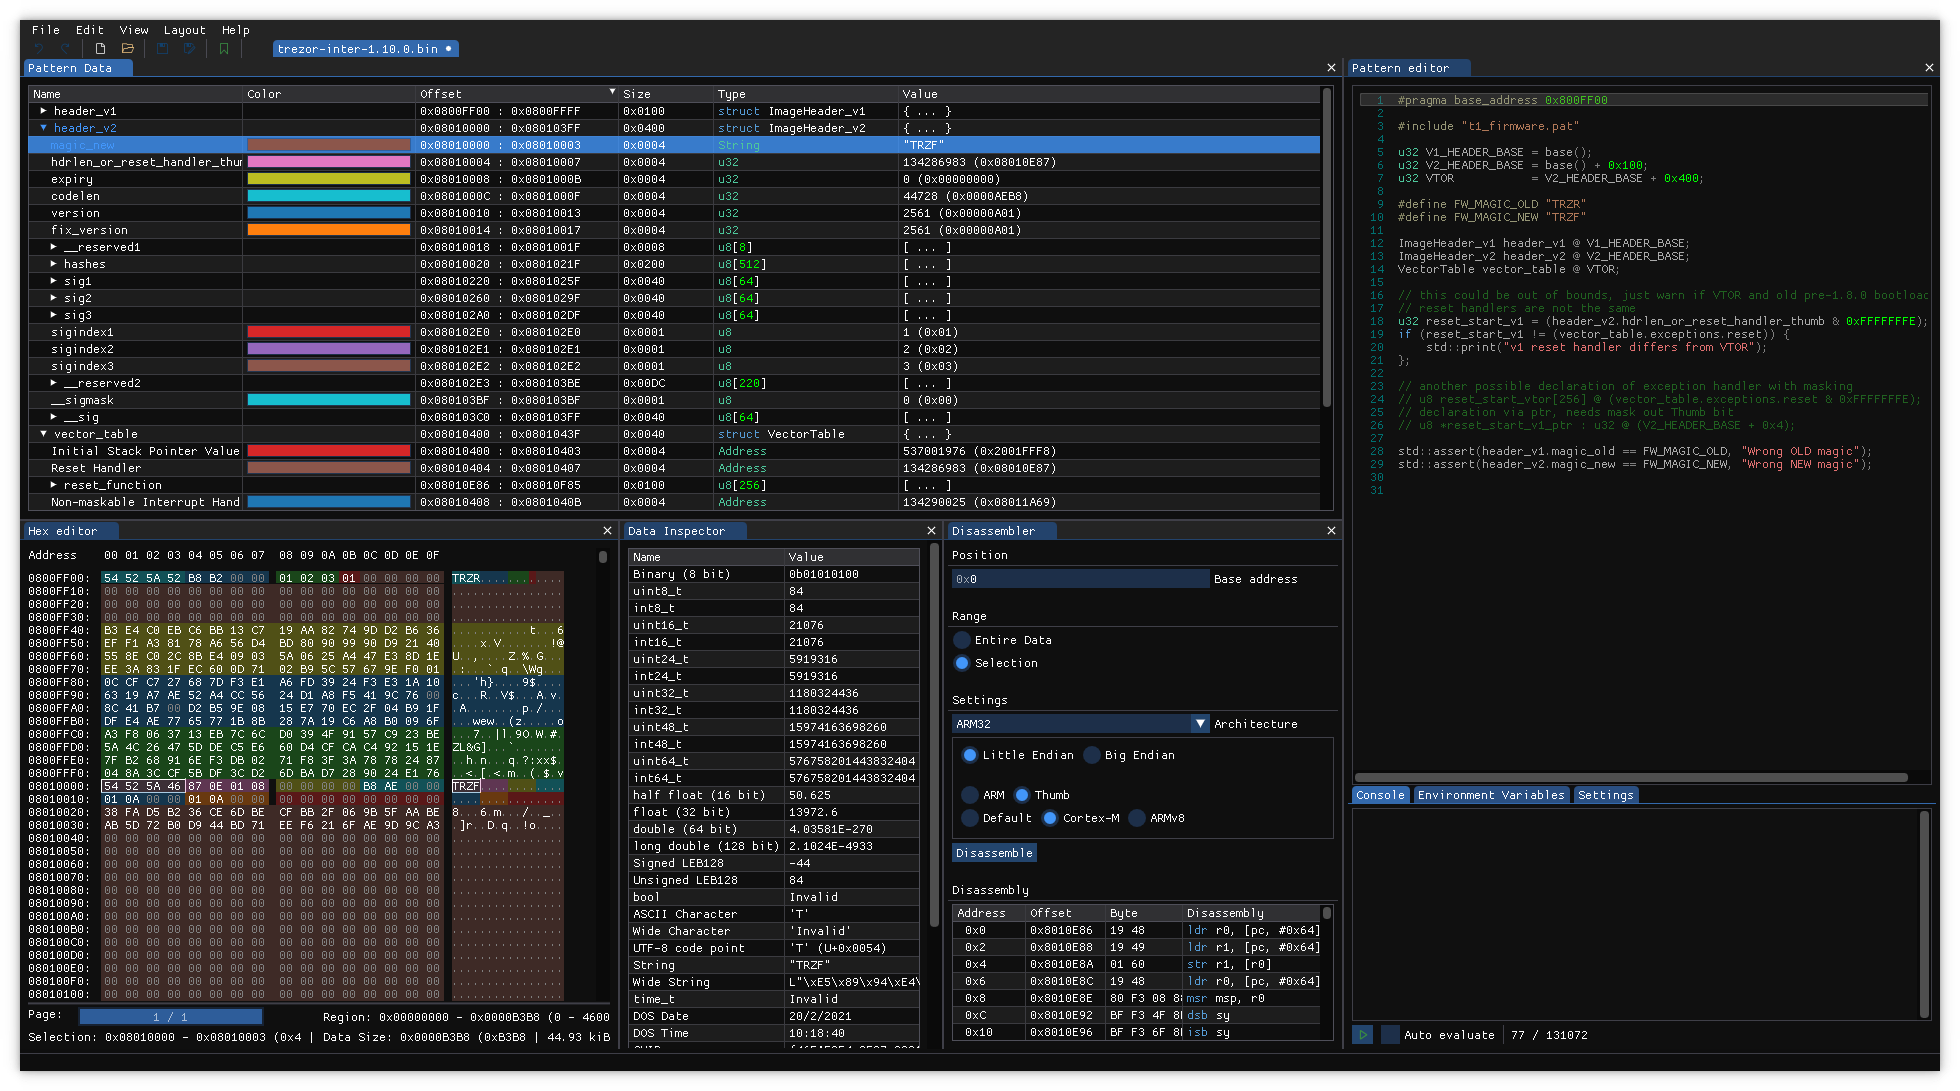The height and width of the screenshot is (1091, 1960).
Task: Close the Hex editor panel
Action: coord(607,531)
